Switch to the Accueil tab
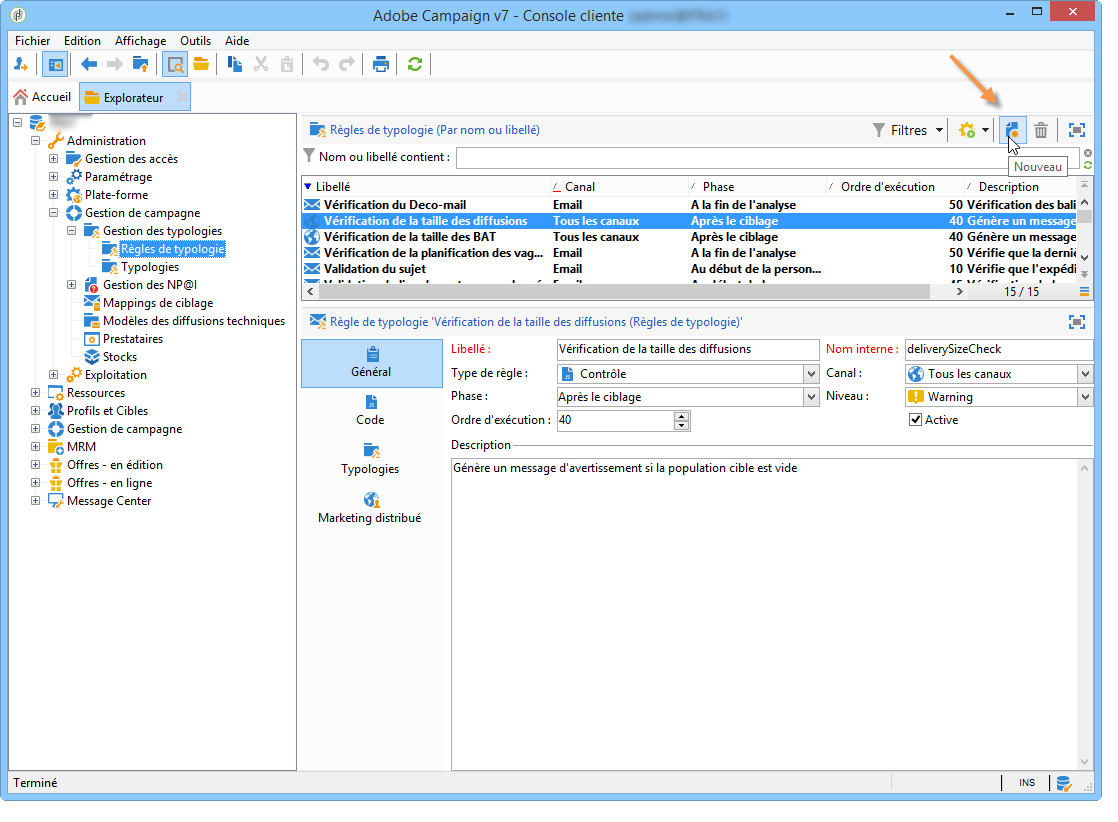Image resolution: width=1118 pixels, height=822 pixels. pyautogui.click(x=43, y=97)
